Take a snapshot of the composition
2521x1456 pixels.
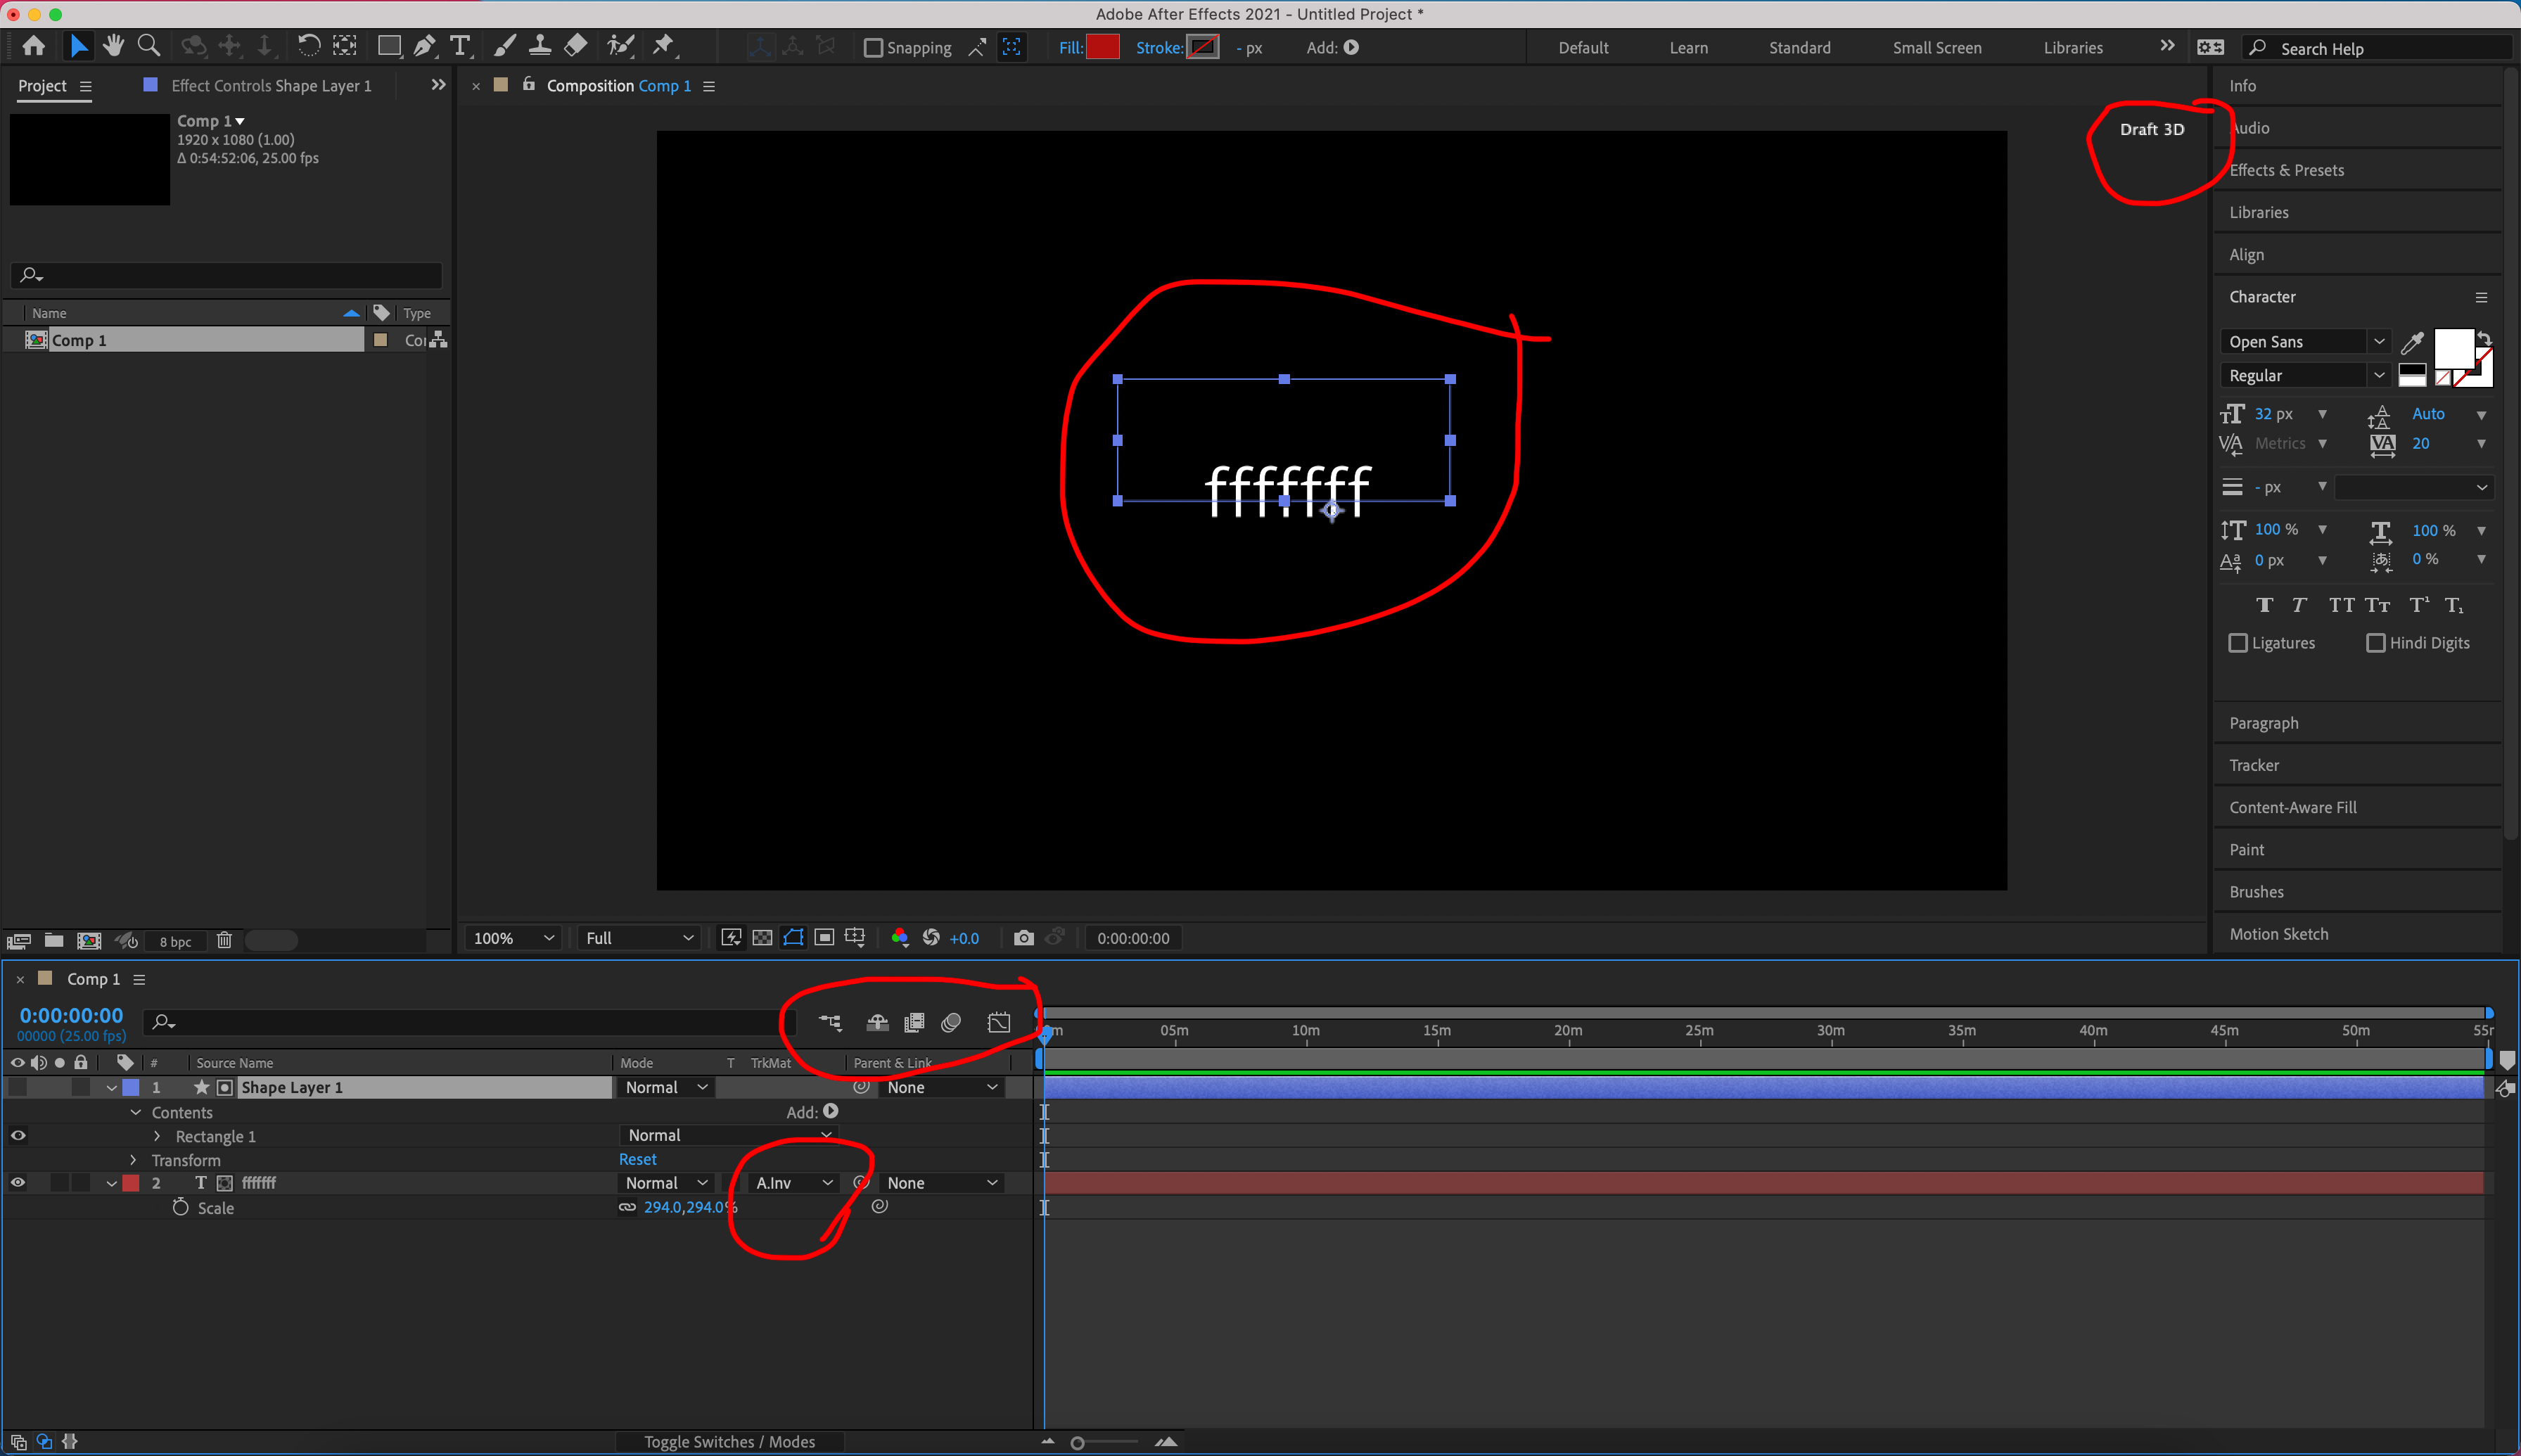(1023, 937)
